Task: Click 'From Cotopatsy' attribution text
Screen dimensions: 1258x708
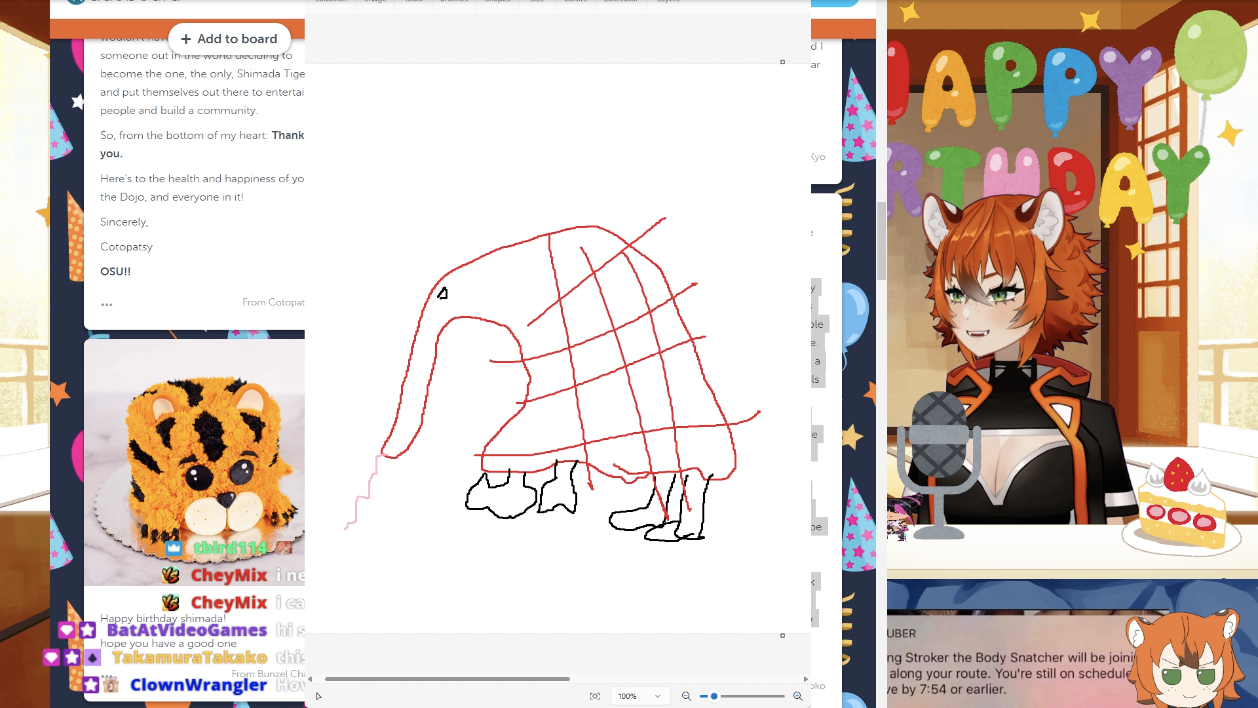Action: tap(273, 302)
